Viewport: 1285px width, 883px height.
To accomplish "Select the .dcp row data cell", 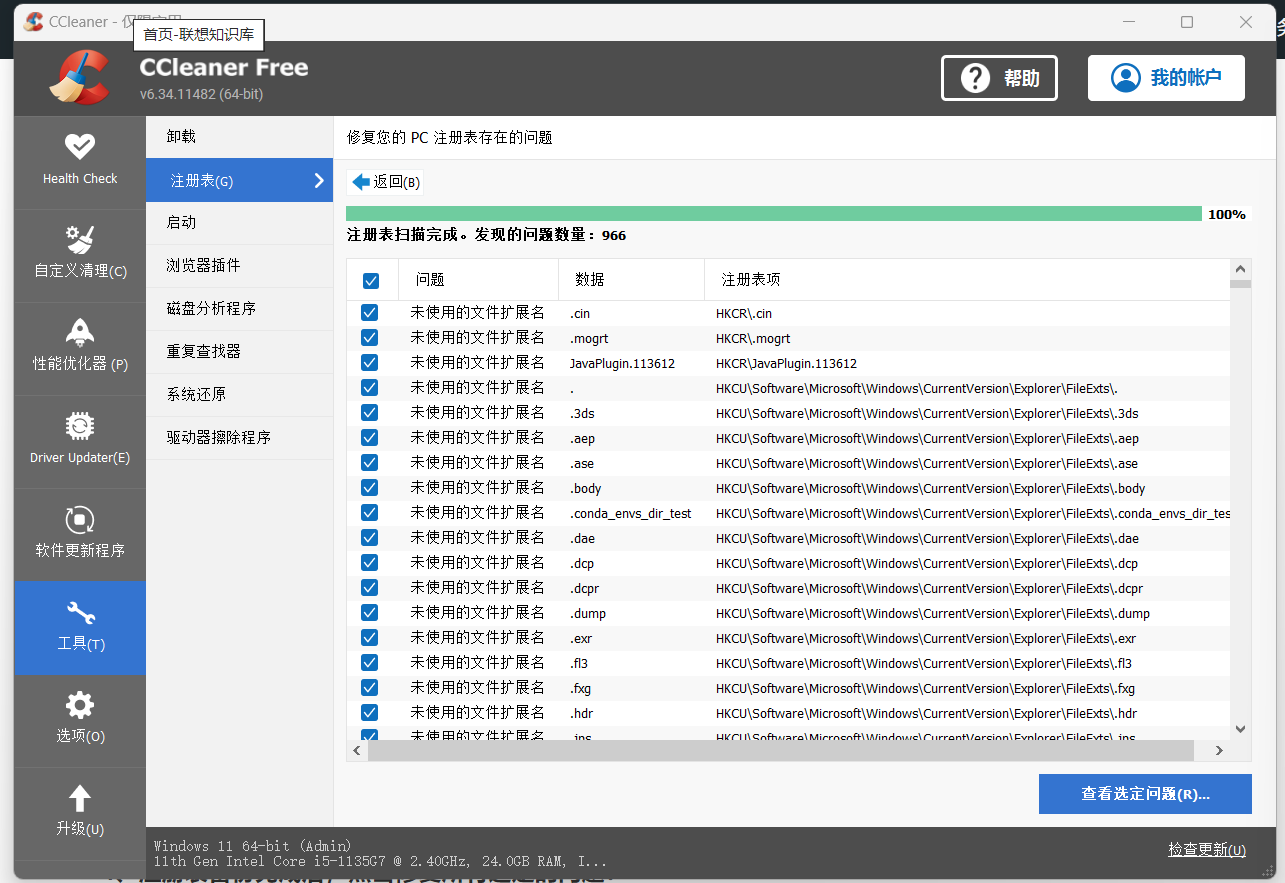I will tap(582, 564).
